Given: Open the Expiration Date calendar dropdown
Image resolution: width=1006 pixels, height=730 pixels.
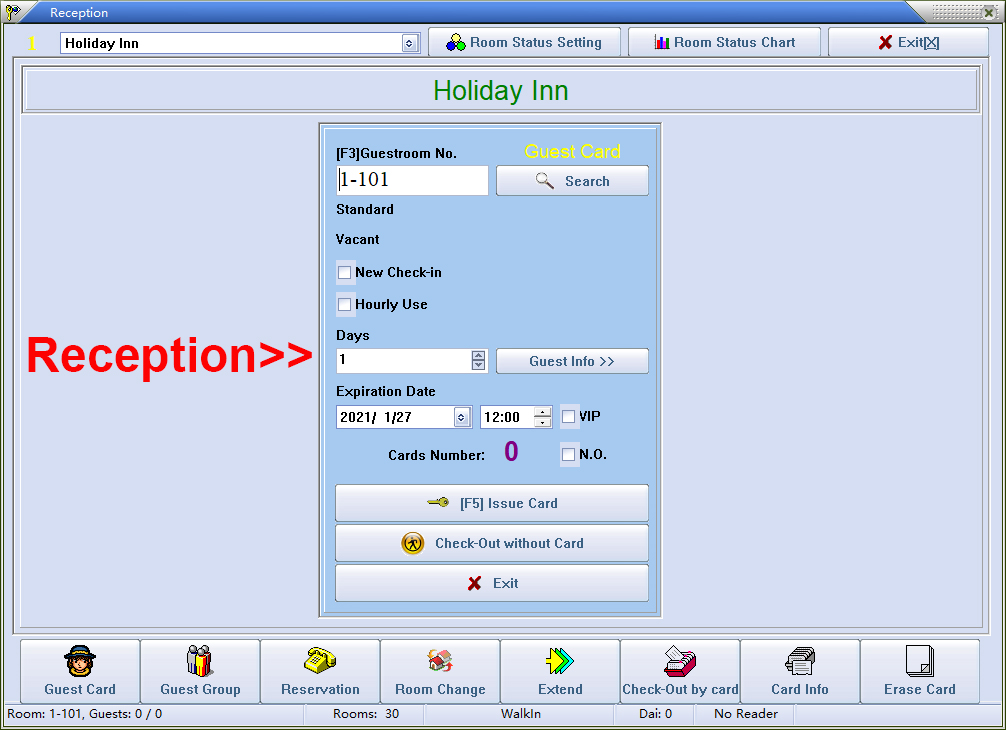Looking at the screenshot, I should click(461, 418).
